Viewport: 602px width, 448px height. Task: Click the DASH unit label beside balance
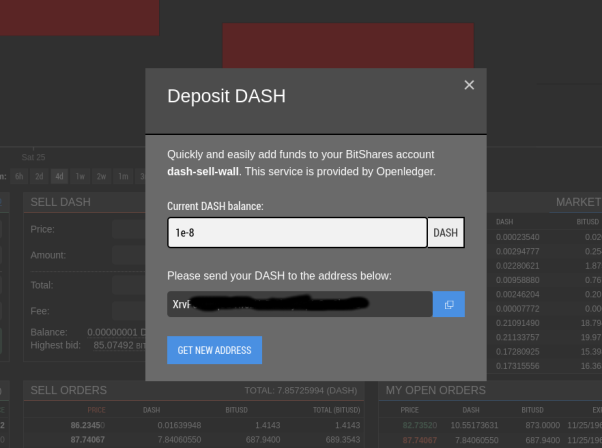[x=446, y=233]
